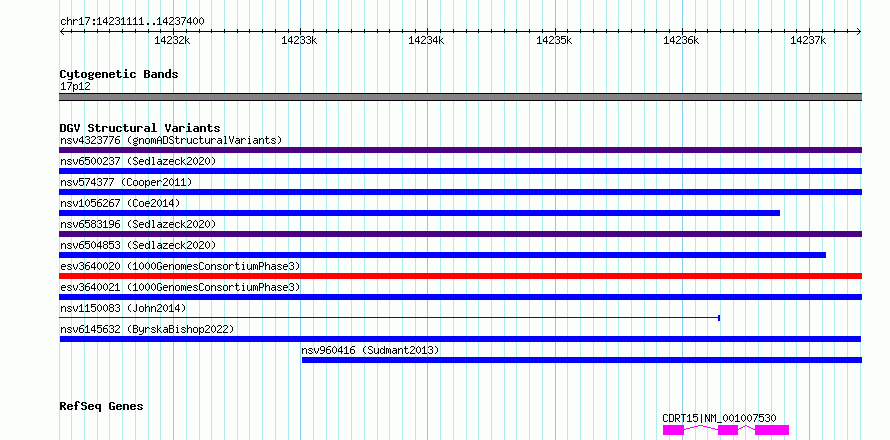The width and height of the screenshot is (890, 440).
Task: Click the blue bar under esv3640021
Action: tap(460, 297)
